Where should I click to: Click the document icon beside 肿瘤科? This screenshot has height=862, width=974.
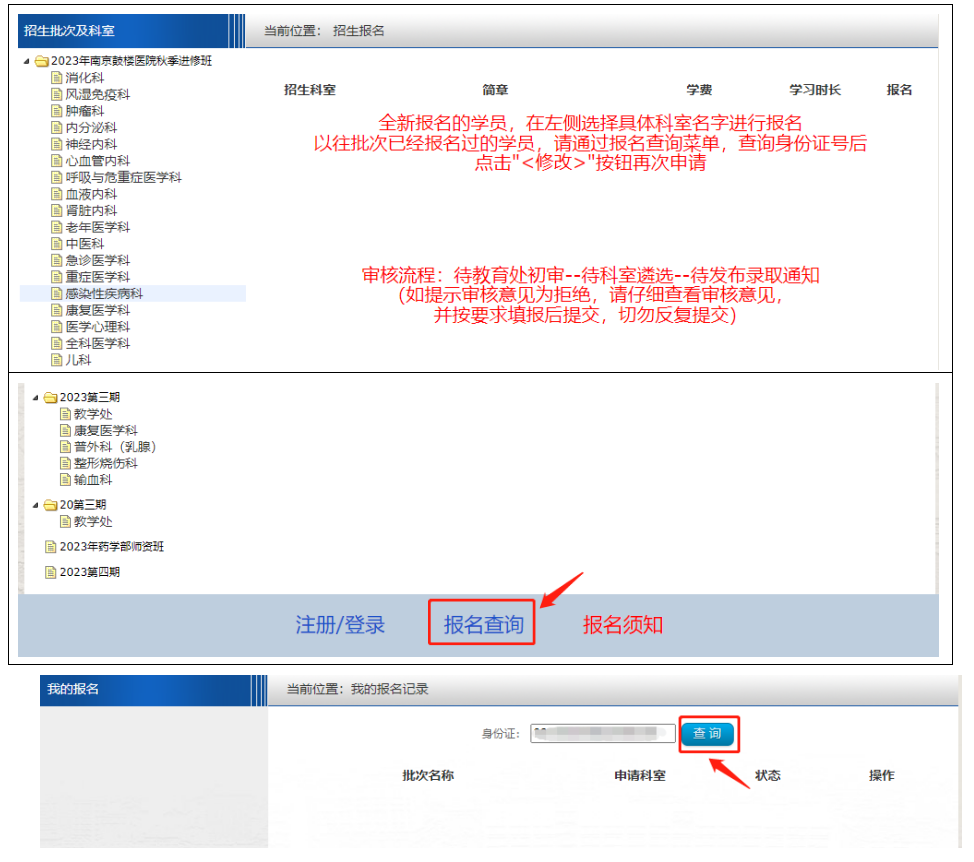[57, 111]
